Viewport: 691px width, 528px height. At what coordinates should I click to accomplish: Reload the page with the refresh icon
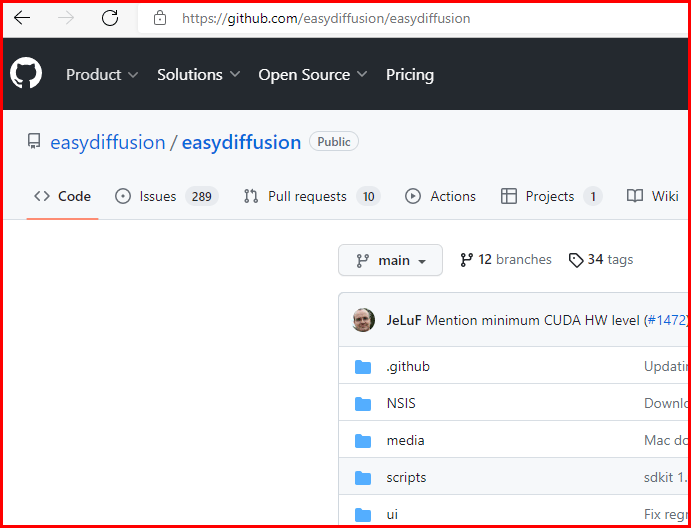click(x=110, y=18)
